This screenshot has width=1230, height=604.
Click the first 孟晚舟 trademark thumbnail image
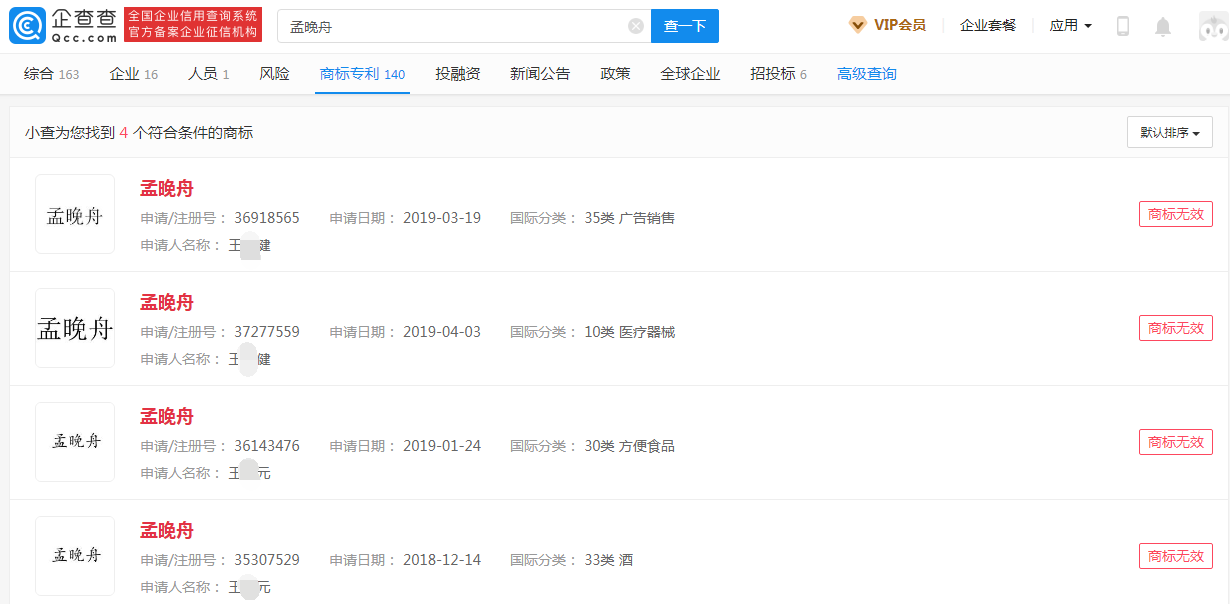74,214
